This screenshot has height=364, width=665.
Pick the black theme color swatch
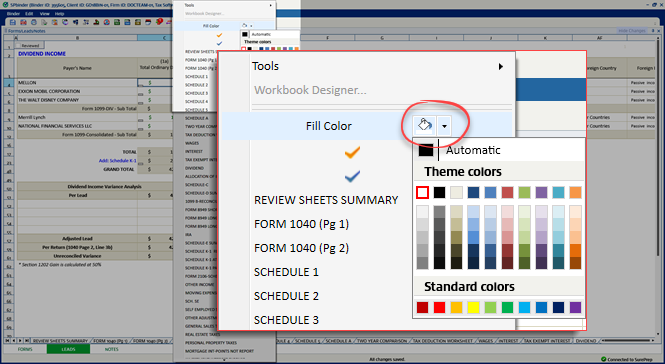pyautogui.click(x=439, y=193)
